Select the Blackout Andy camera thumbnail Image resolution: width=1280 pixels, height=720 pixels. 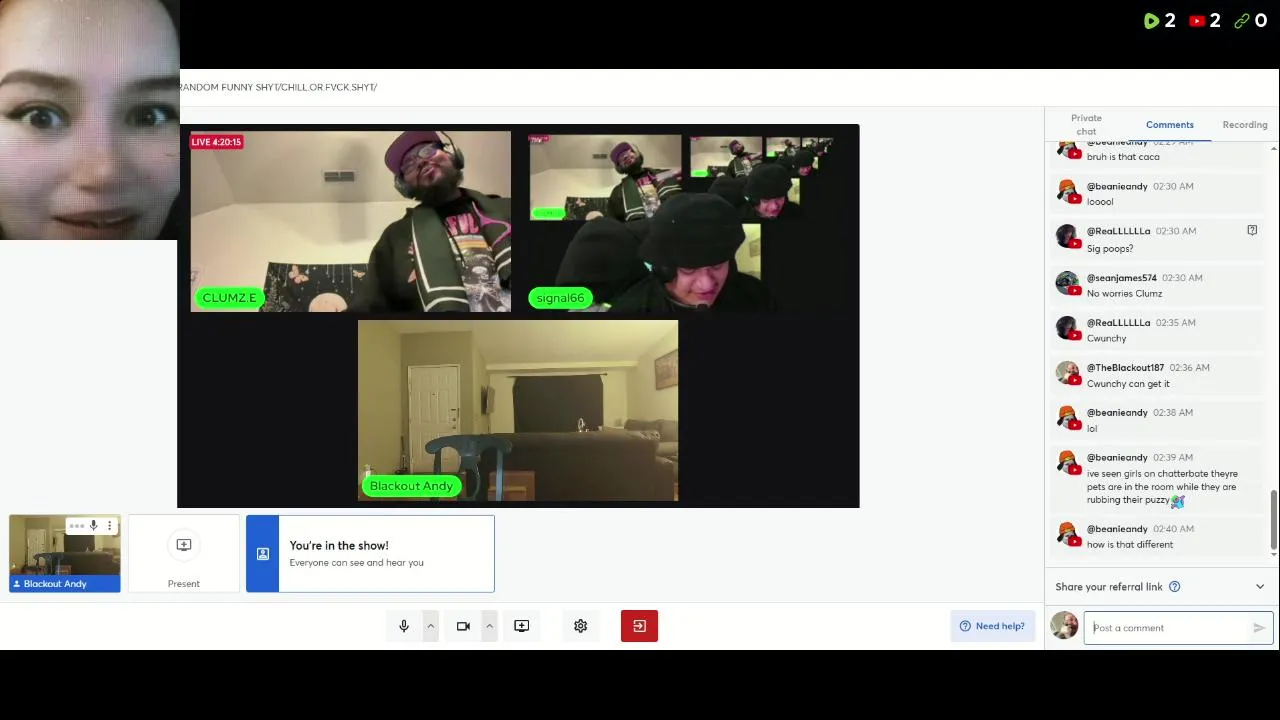click(x=65, y=554)
